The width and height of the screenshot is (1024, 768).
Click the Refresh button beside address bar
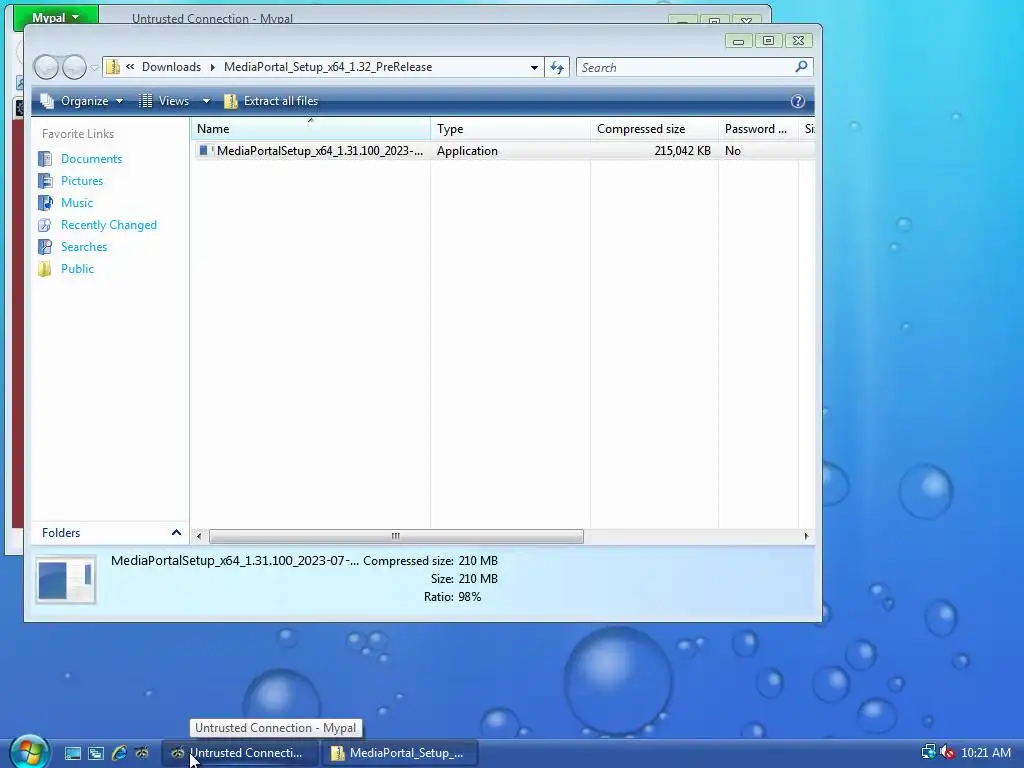pos(557,67)
